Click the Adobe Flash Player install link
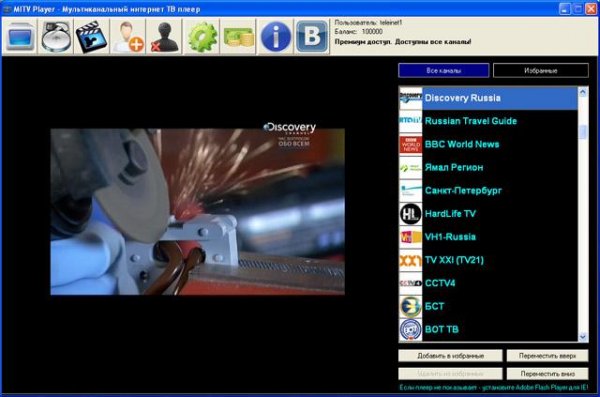This screenshot has height=397, width=600. coord(494,387)
